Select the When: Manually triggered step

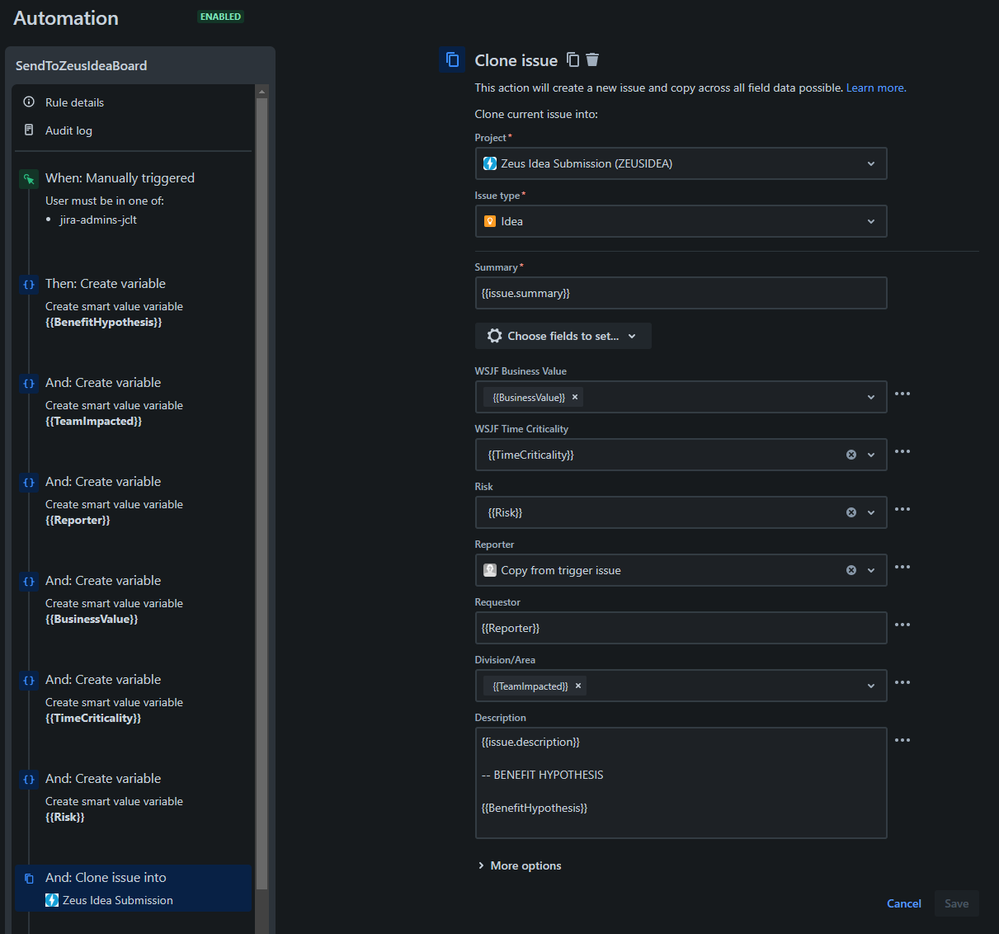click(133, 199)
